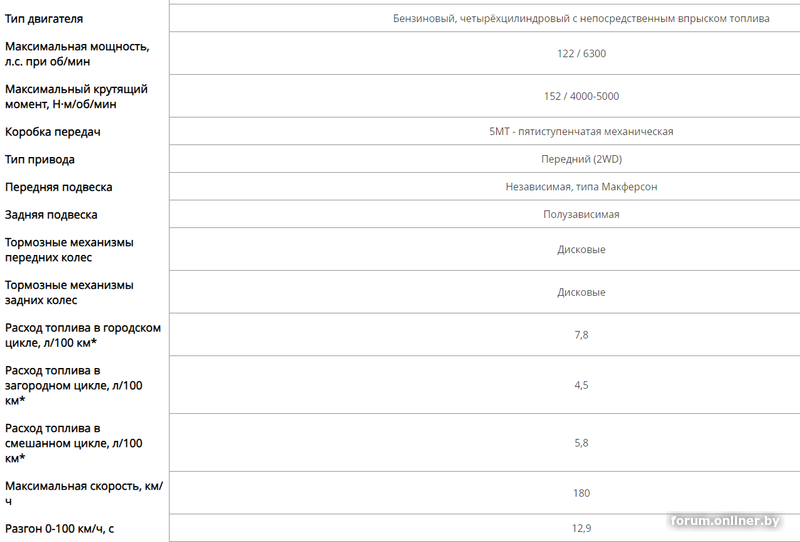Select the '152 / 4000-5000' torque value
800x542 pixels.
pyautogui.click(x=581, y=97)
